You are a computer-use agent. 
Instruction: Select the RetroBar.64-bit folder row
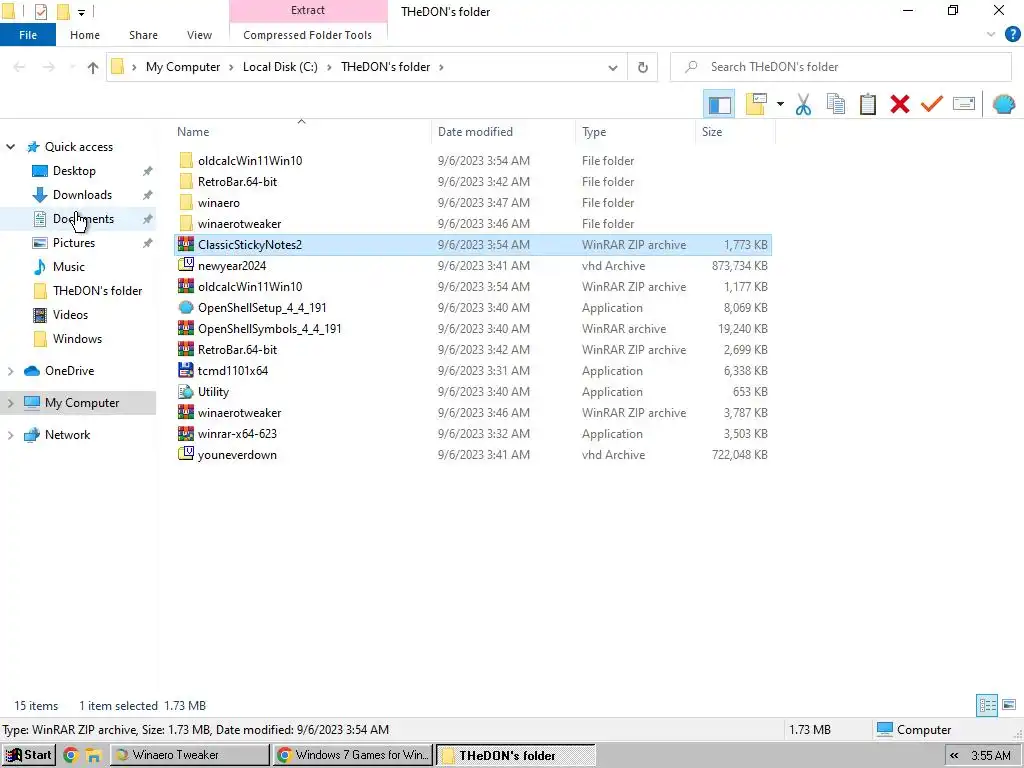(x=473, y=182)
